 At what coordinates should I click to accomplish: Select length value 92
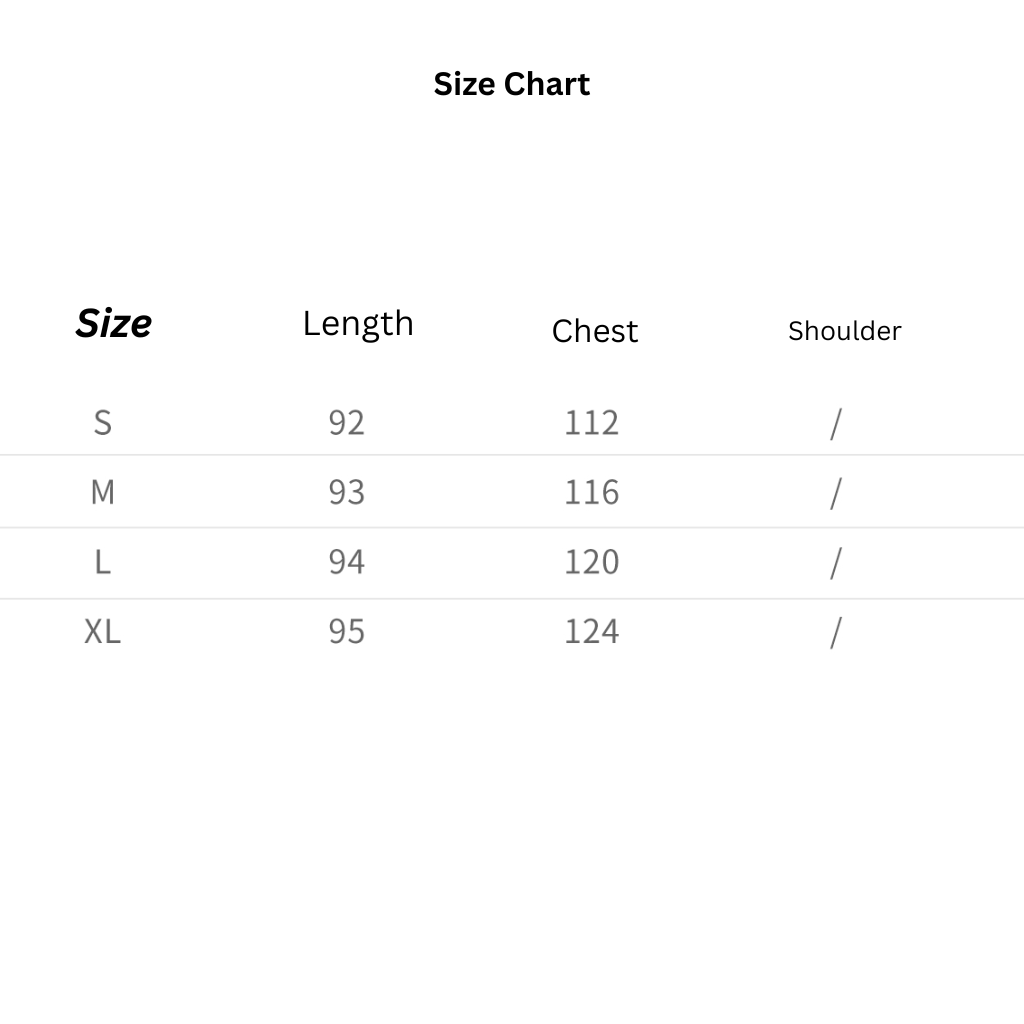tap(346, 422)
